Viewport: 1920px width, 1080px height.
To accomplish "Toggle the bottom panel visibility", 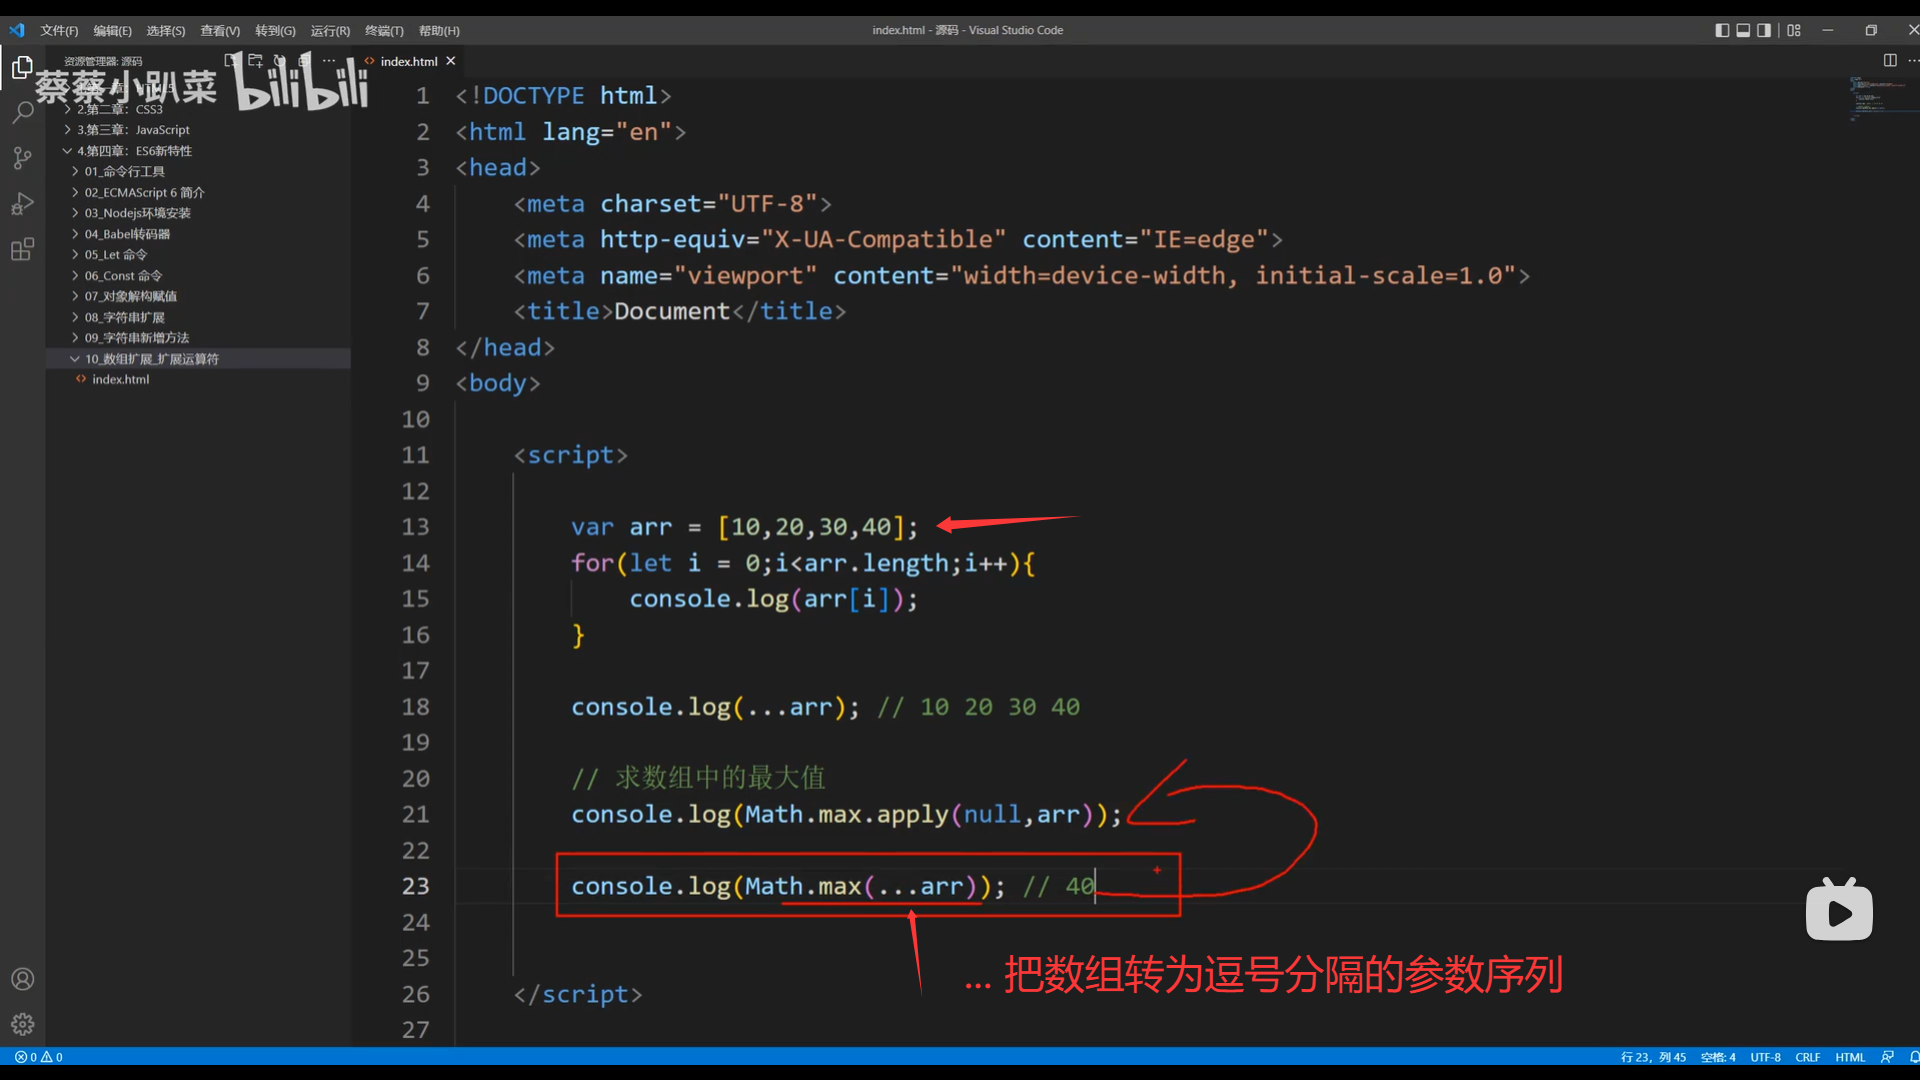I will tap(1743, 30).
